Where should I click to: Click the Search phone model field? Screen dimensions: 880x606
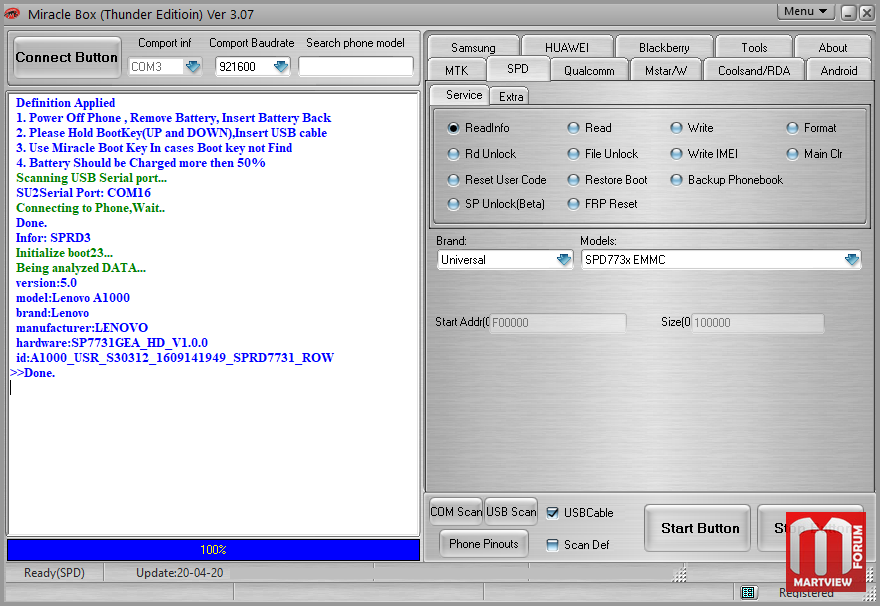coord(356,67)
